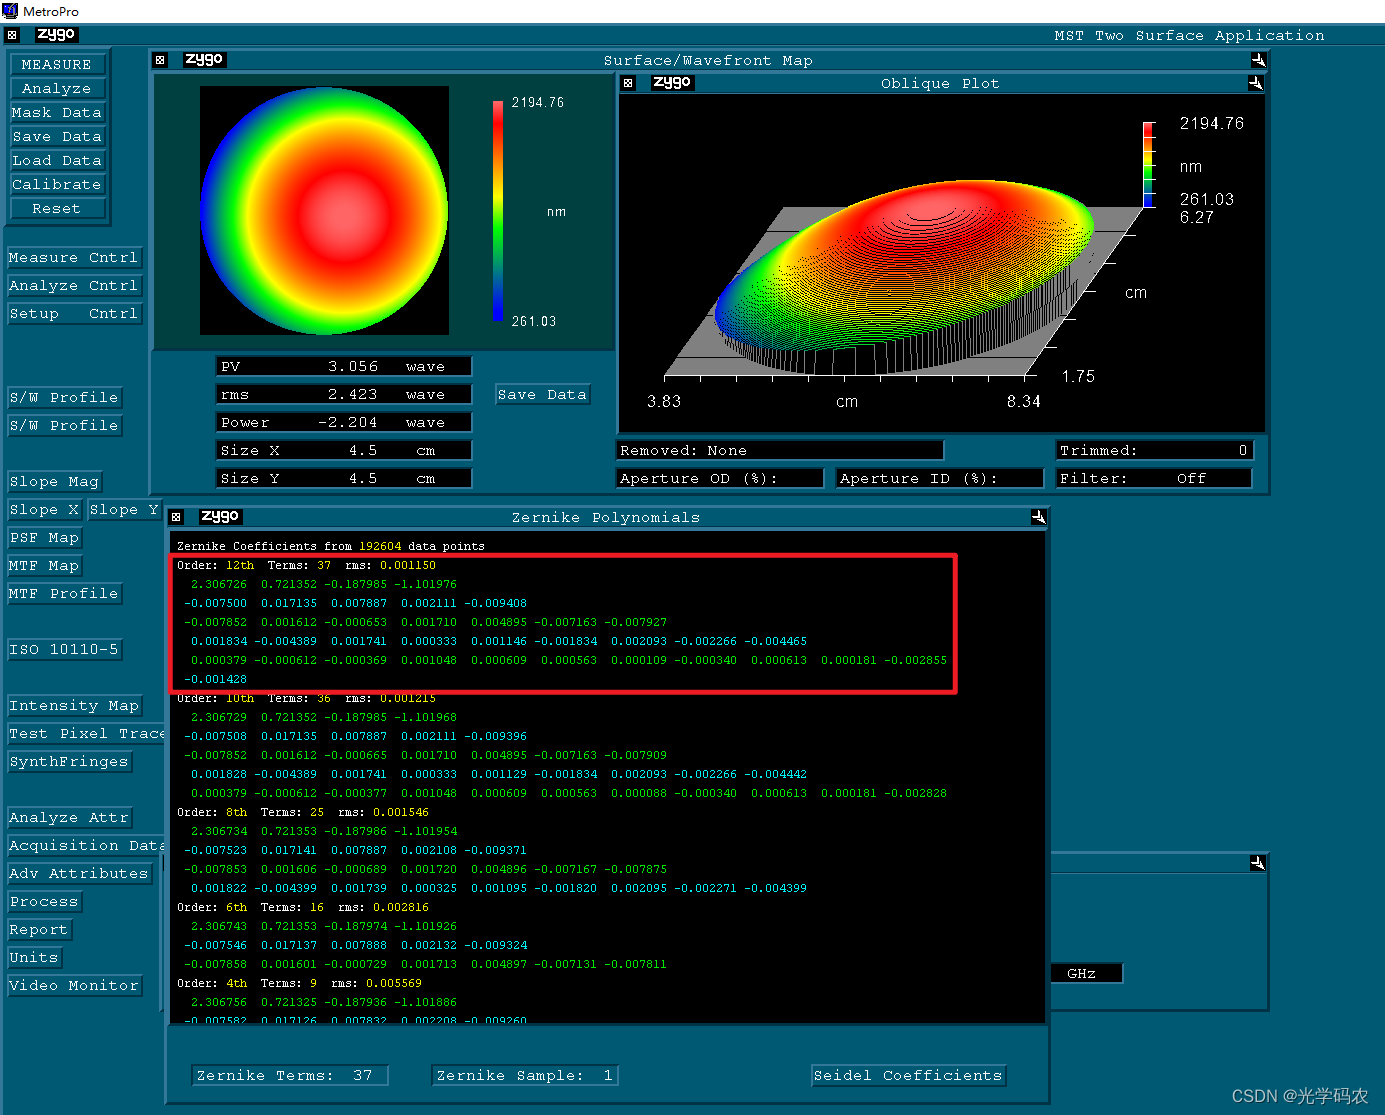
Task: Open the Slope Mag window
Action: point(54,482)
